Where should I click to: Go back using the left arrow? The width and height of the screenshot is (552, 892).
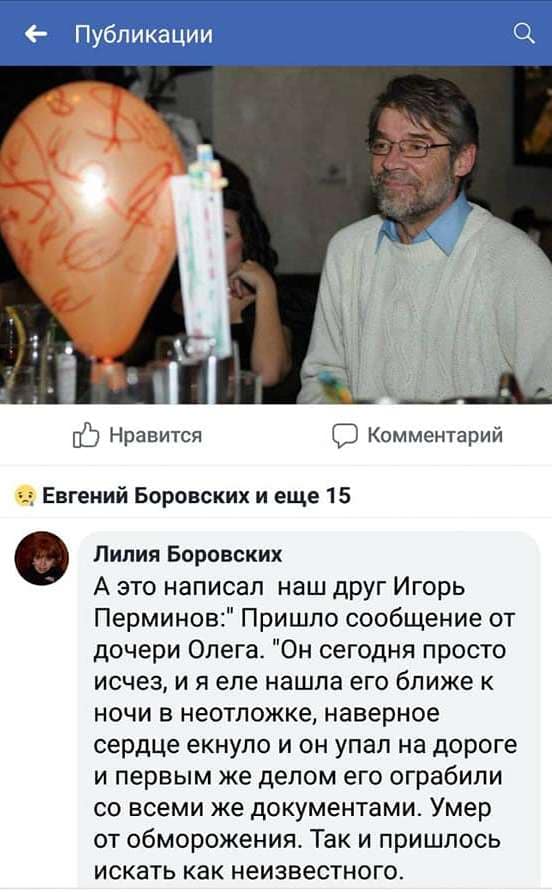(36, 34)
